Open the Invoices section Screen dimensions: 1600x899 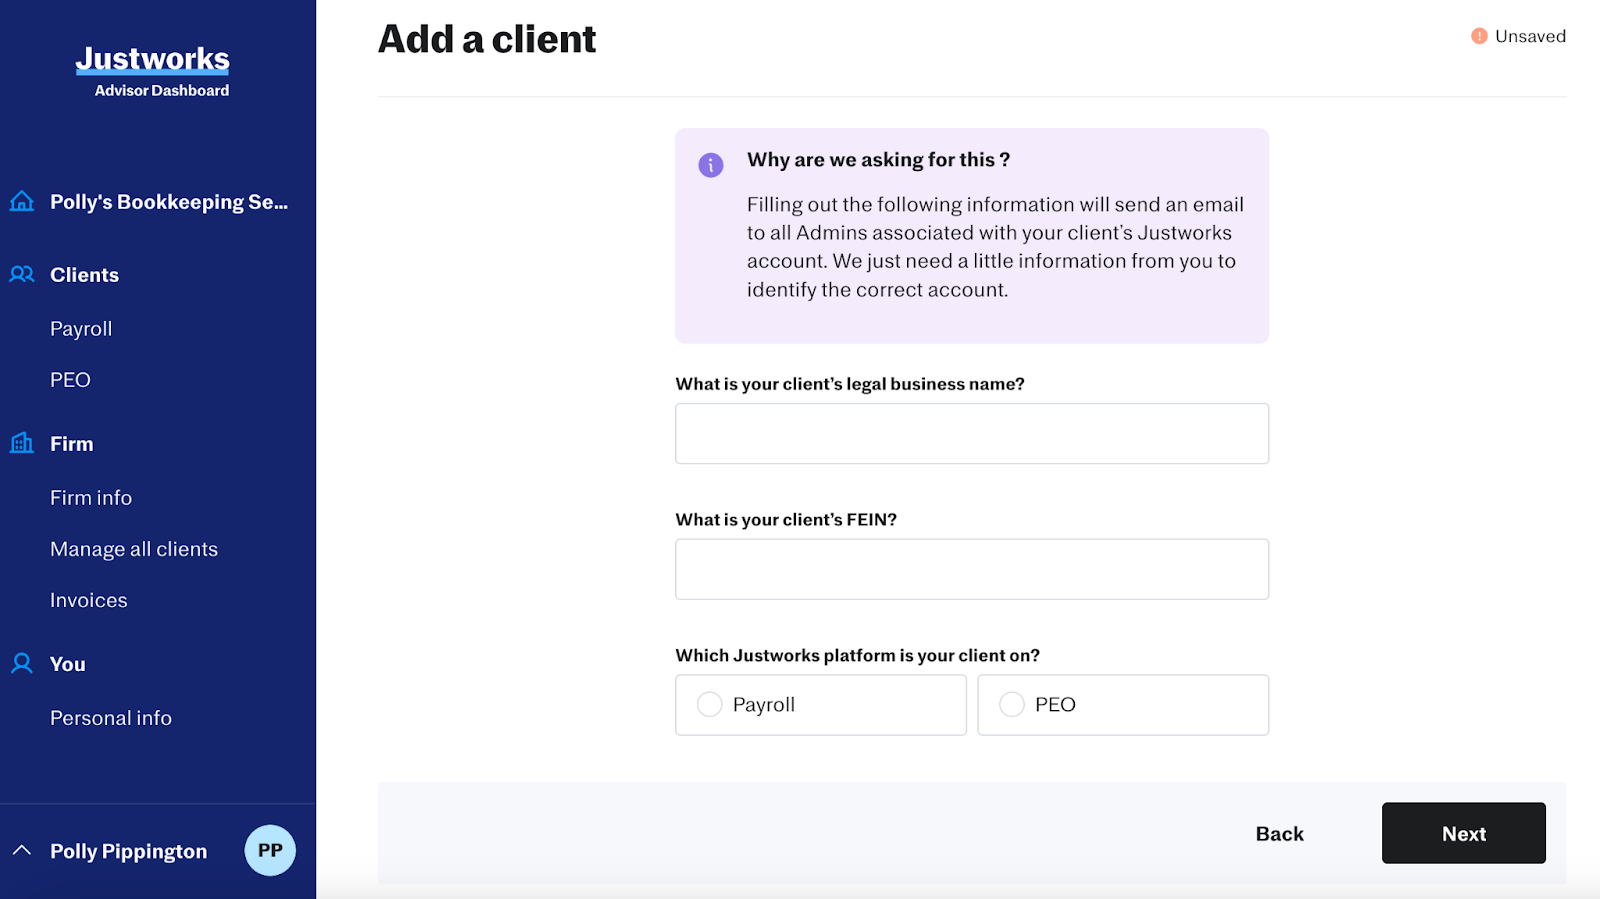[x=89, y=600]
